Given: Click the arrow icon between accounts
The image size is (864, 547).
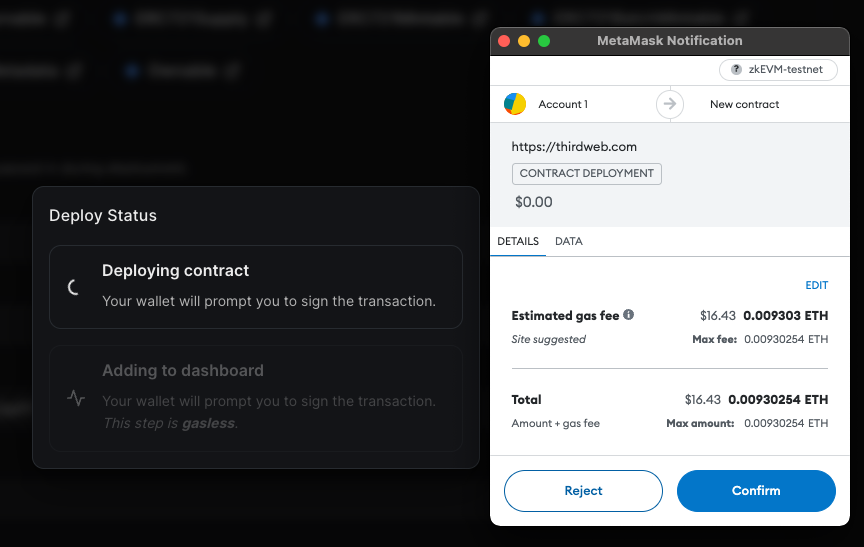Looking at the screenshot, I should point(669,104).
